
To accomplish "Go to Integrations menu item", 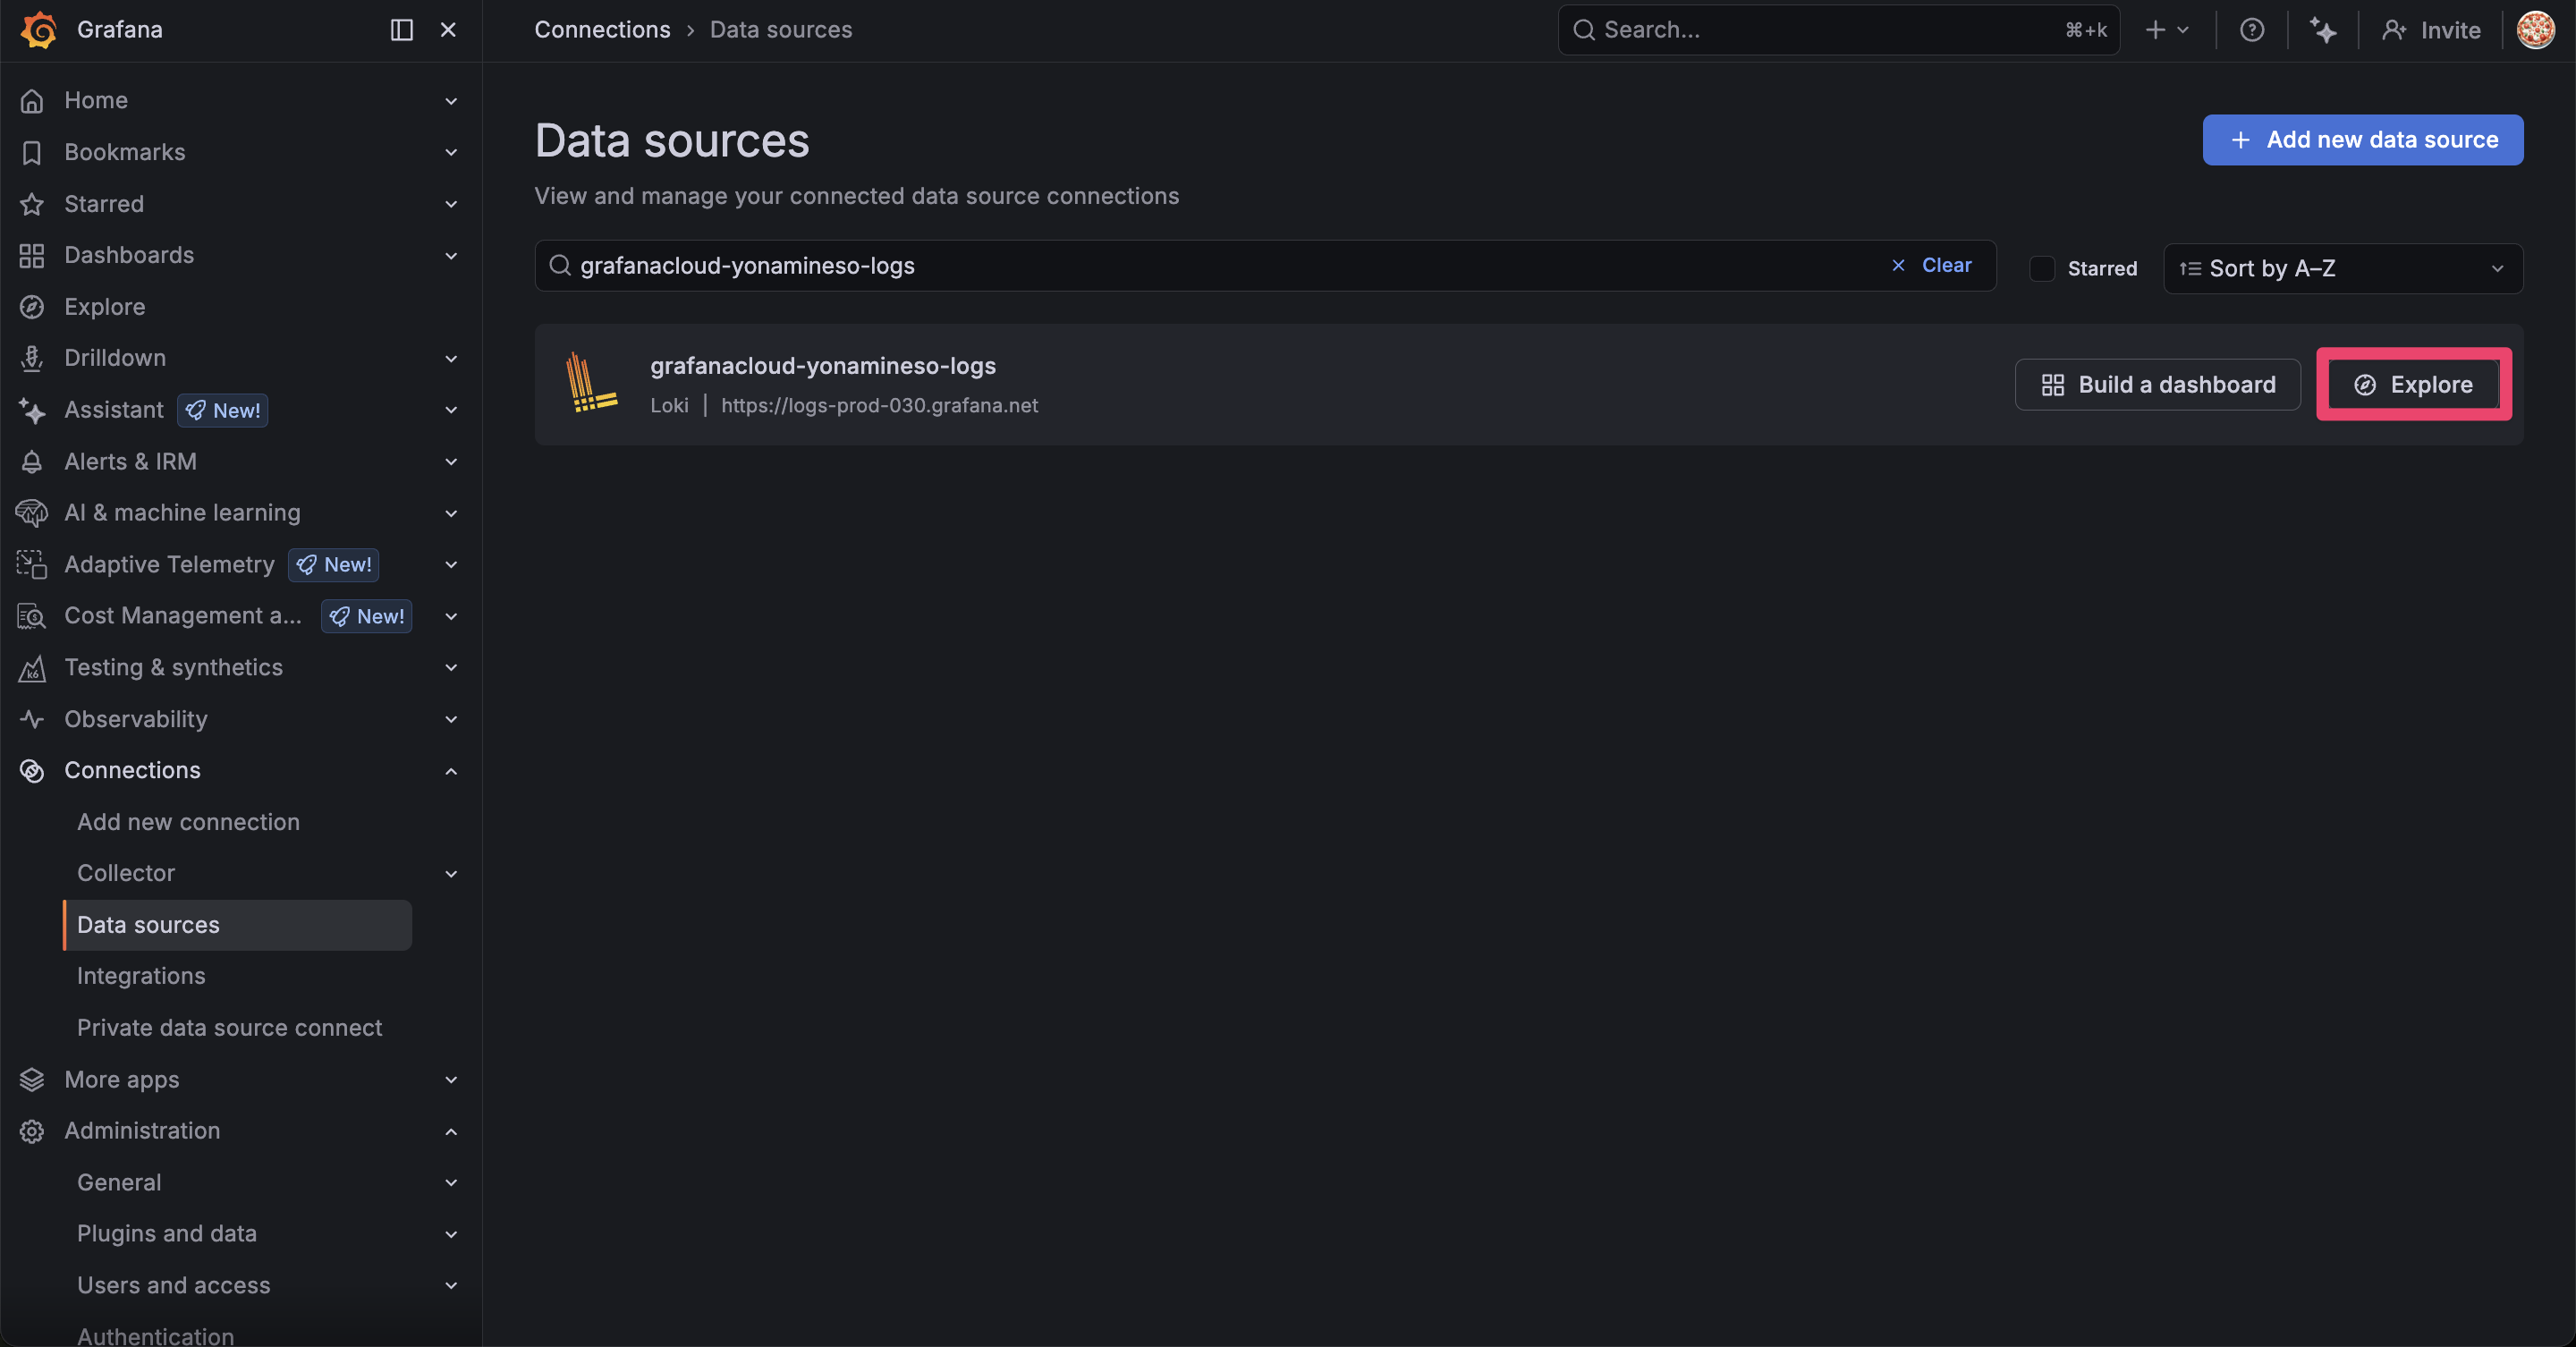I will click(x=141, y=976).
